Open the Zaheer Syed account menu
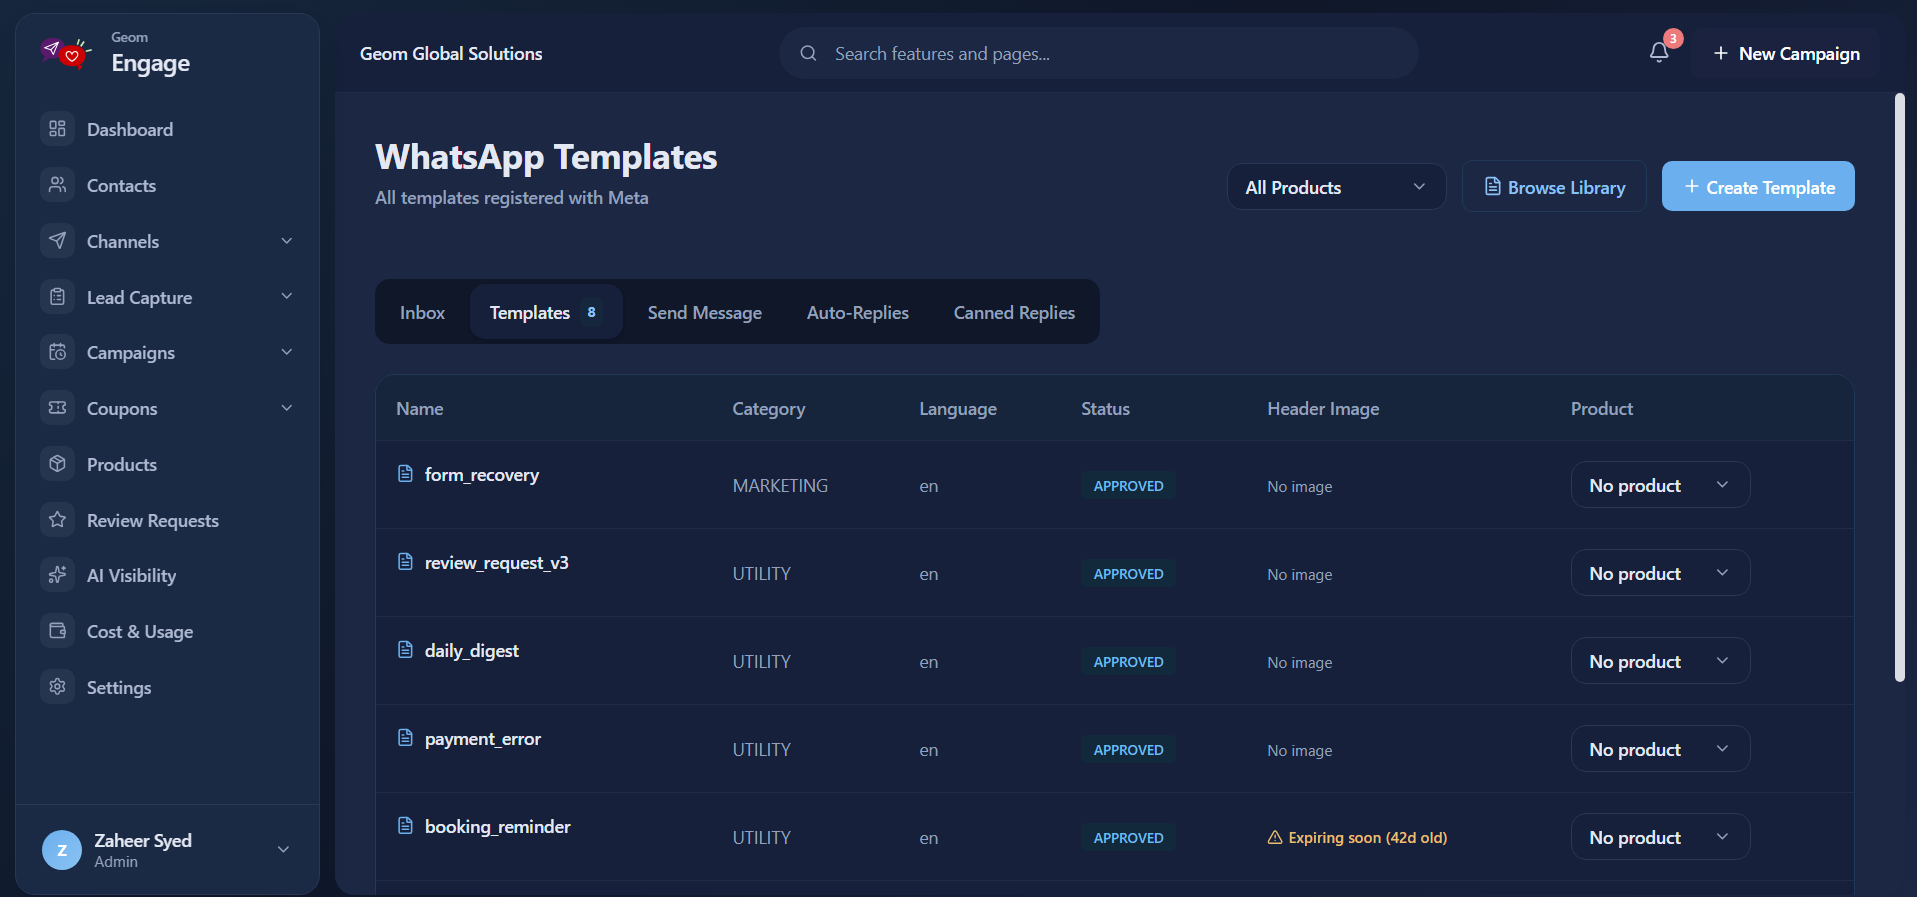Viewport: 1917px width, 897px height. pyautogui.click(x=168, y=850)
